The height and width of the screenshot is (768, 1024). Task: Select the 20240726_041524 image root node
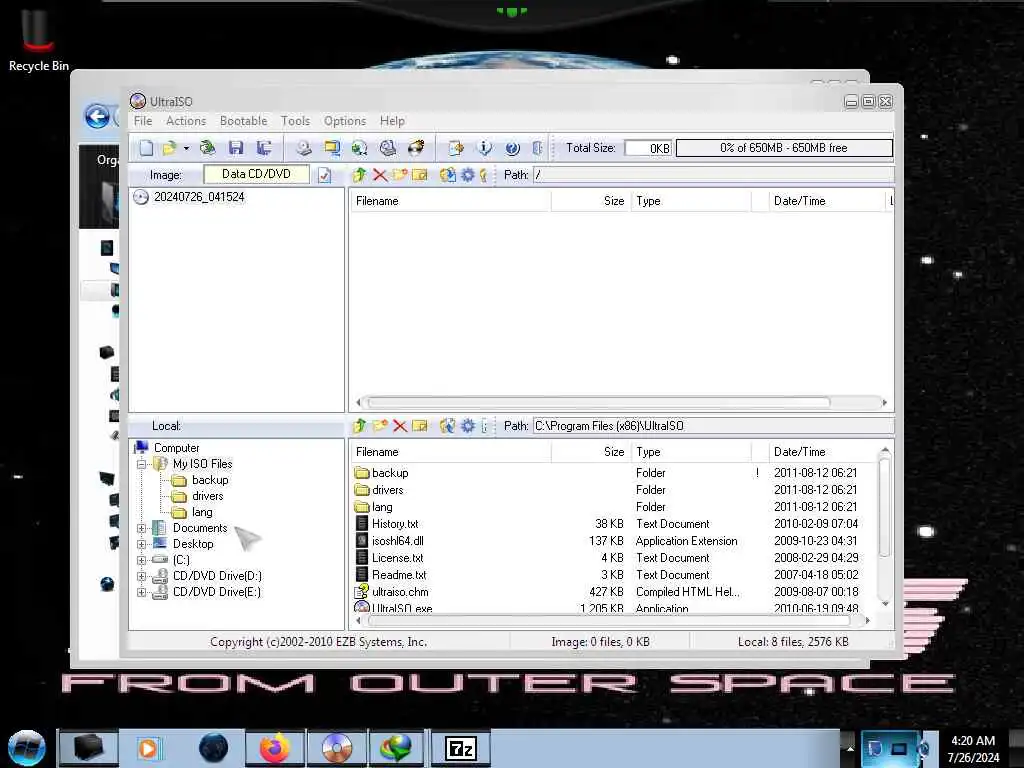[199, 197]
